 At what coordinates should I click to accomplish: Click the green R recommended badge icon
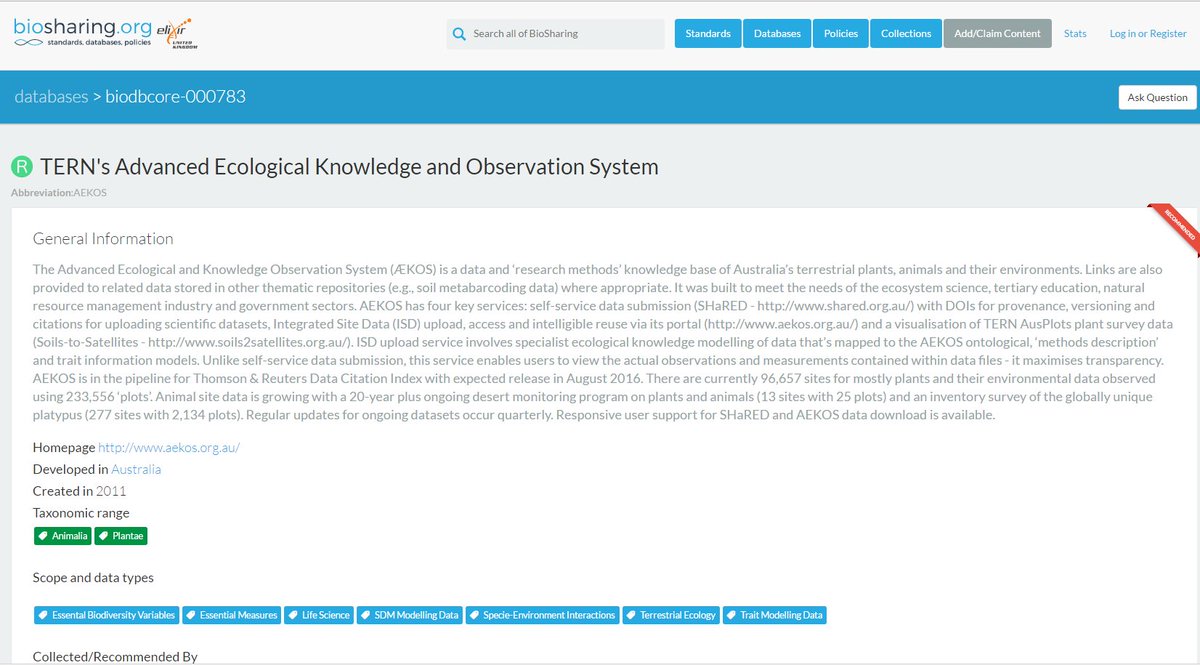click(x=22, y=167)
